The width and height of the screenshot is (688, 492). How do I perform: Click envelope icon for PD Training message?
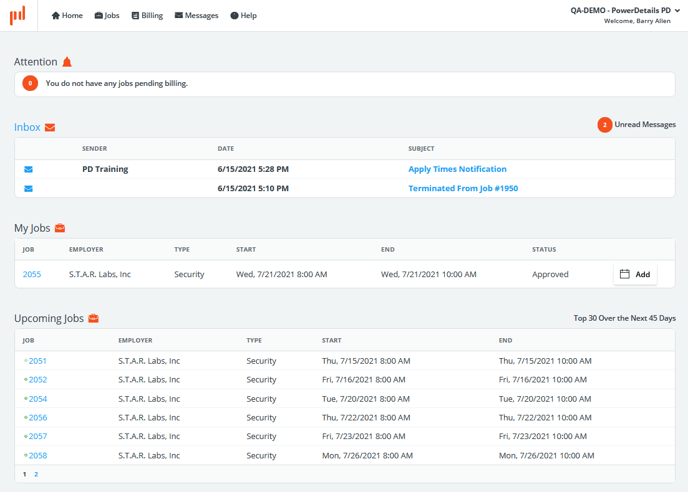point(28,169)
